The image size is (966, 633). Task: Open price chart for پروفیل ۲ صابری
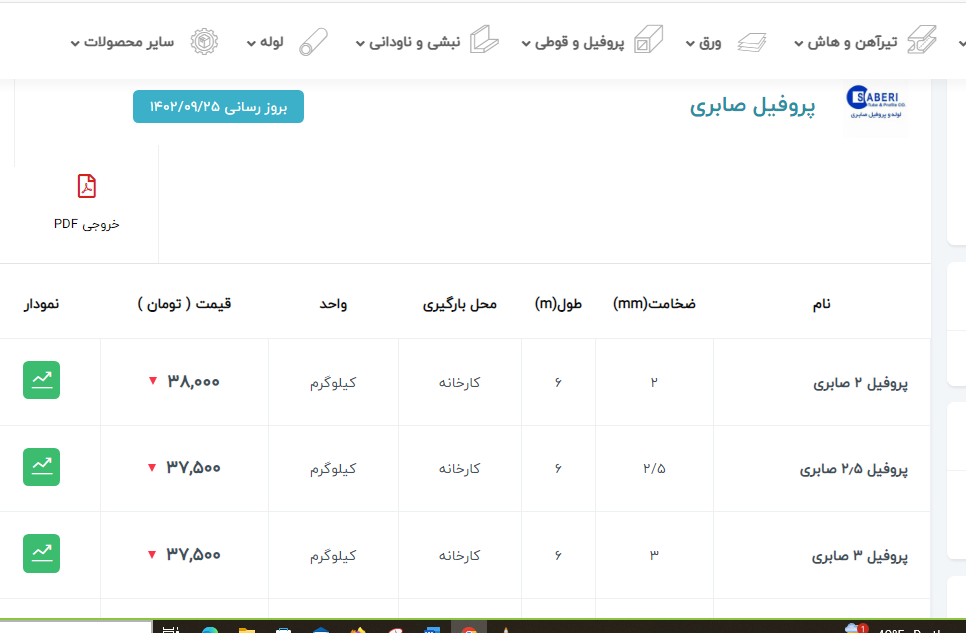click(x=41, y=380)
